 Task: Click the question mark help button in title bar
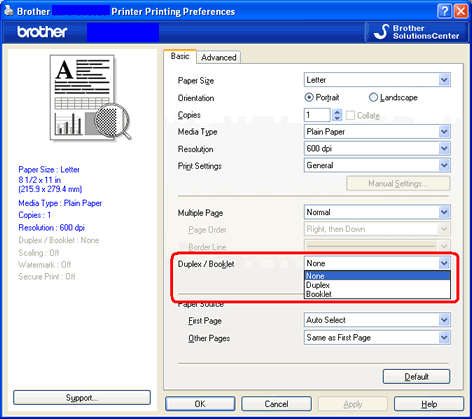point(444,11)
